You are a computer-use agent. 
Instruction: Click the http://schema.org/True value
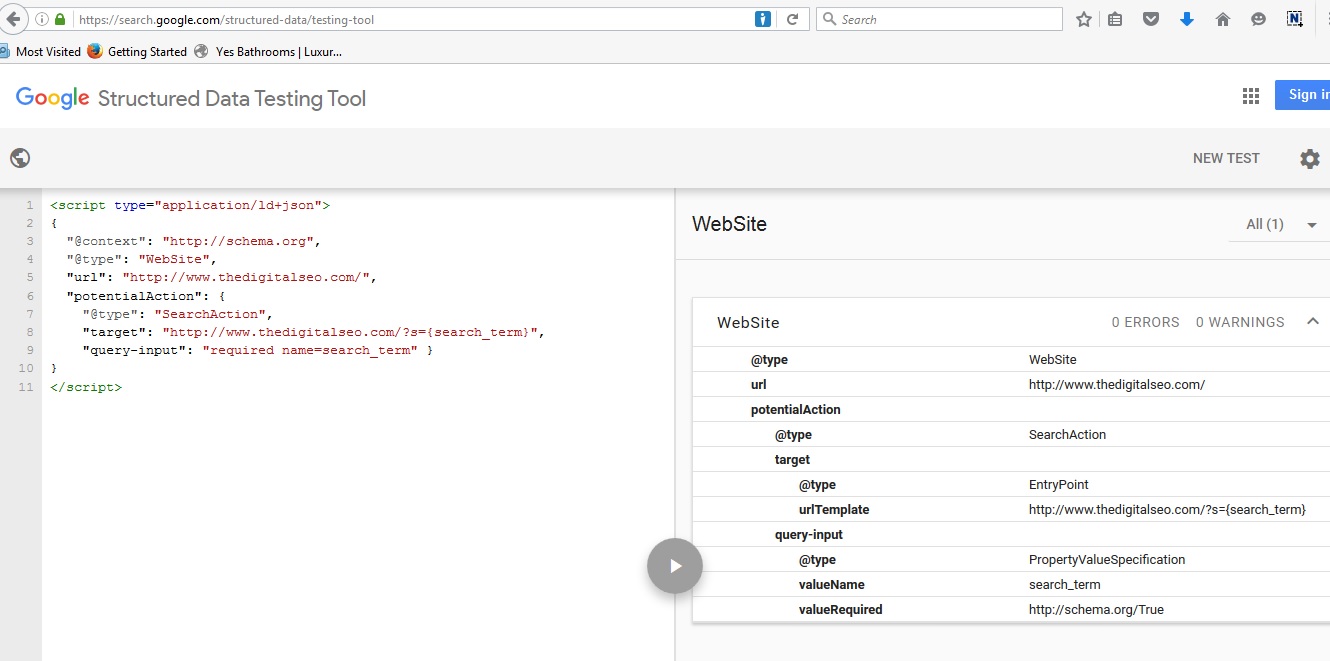pyautogui.click(x=1096, y=609)
